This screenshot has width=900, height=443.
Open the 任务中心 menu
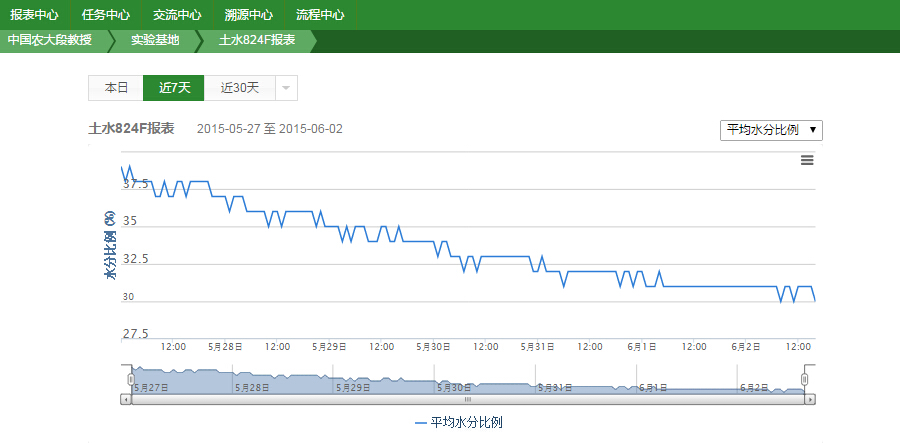pyautogui.click(x=106, y=15)
